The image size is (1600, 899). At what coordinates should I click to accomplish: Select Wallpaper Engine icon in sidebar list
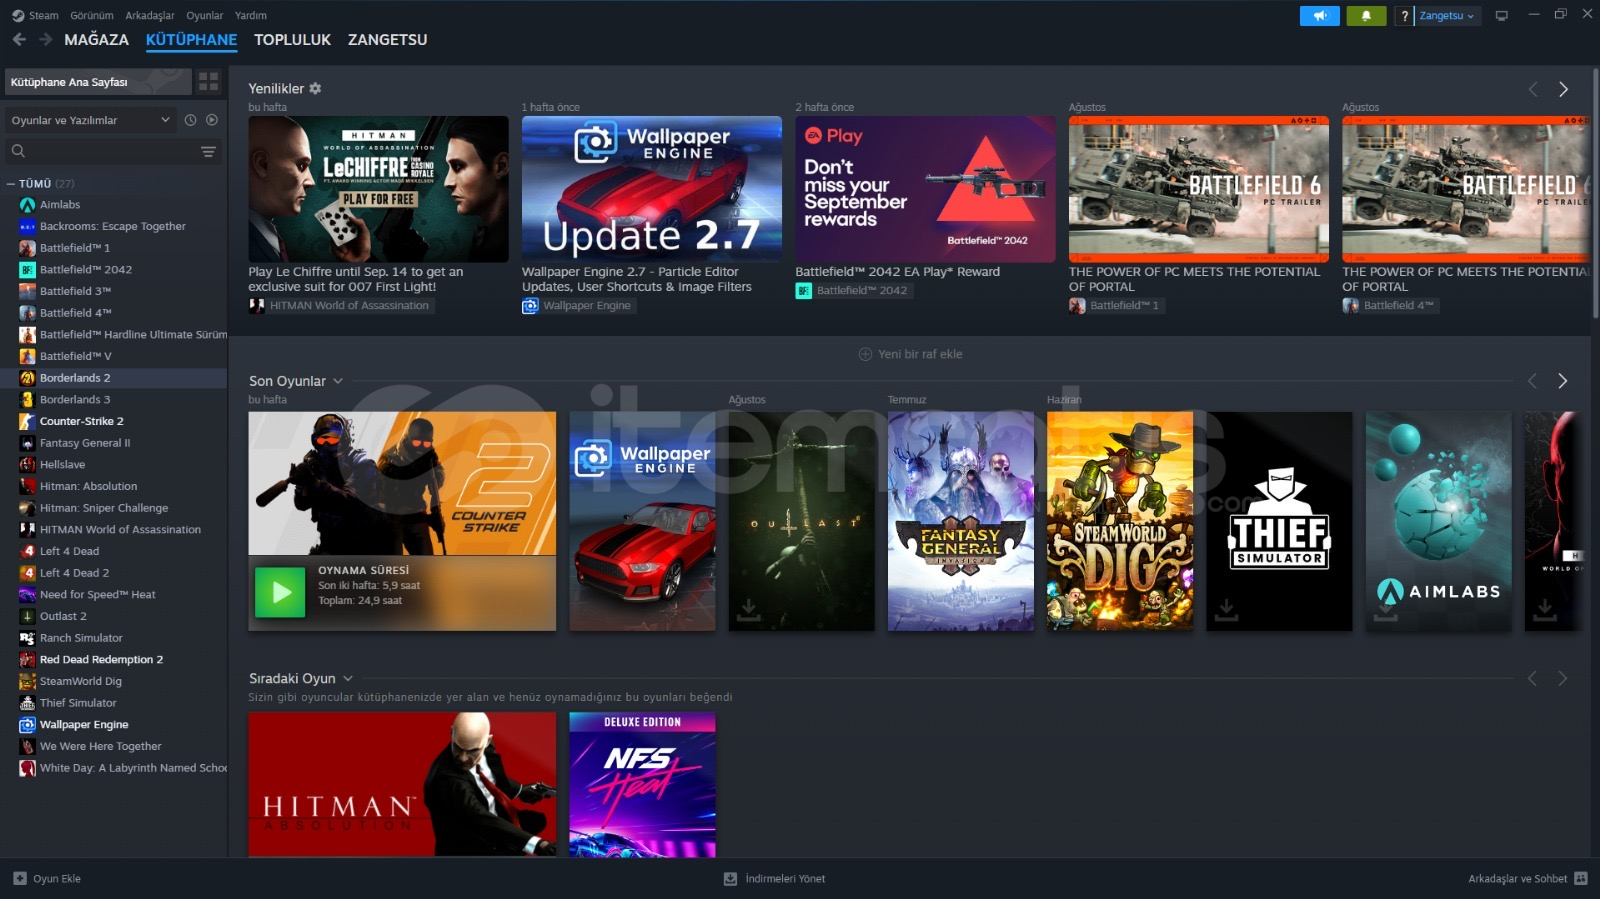(x=27, y=725)
